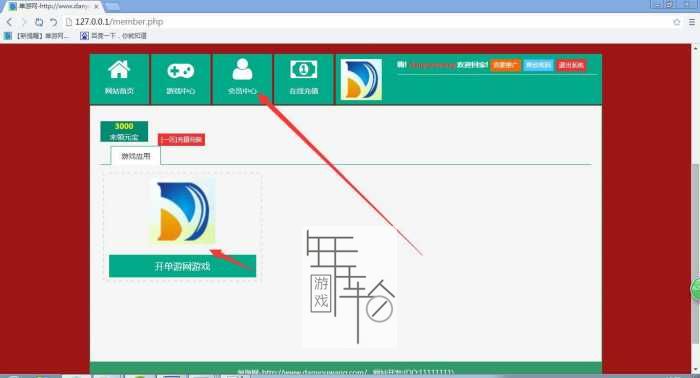
Task: Click the undo arrow in browser toolbar
Action: [x=54, y=21]
